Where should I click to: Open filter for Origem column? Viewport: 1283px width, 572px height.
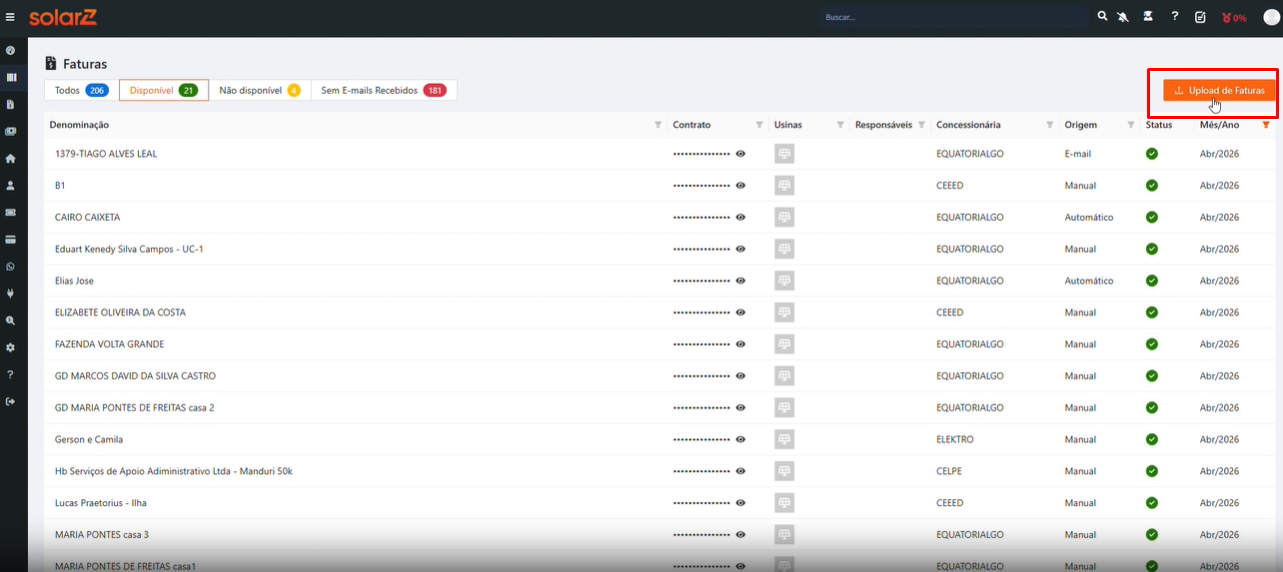coord(1131,125)
